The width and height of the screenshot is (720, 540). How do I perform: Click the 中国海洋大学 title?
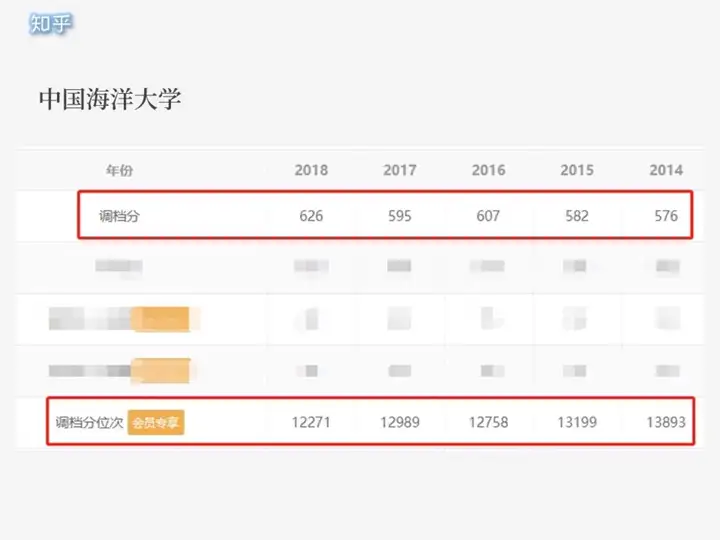110,99
